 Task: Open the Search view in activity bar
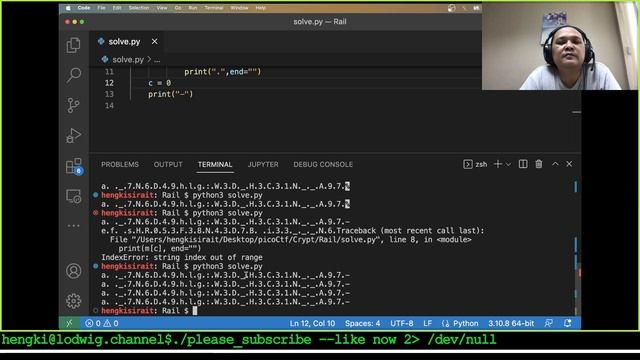click(73, 75)
